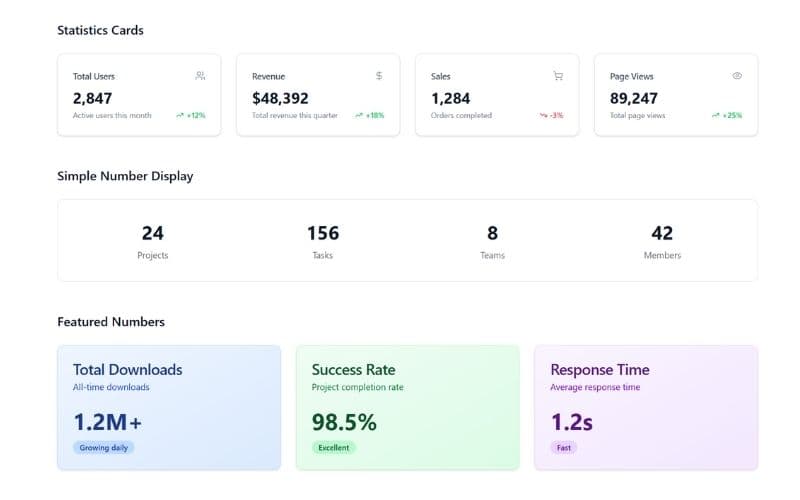Click the $48,392 revenue amount

pyautogui.click(x=280, y=98)
